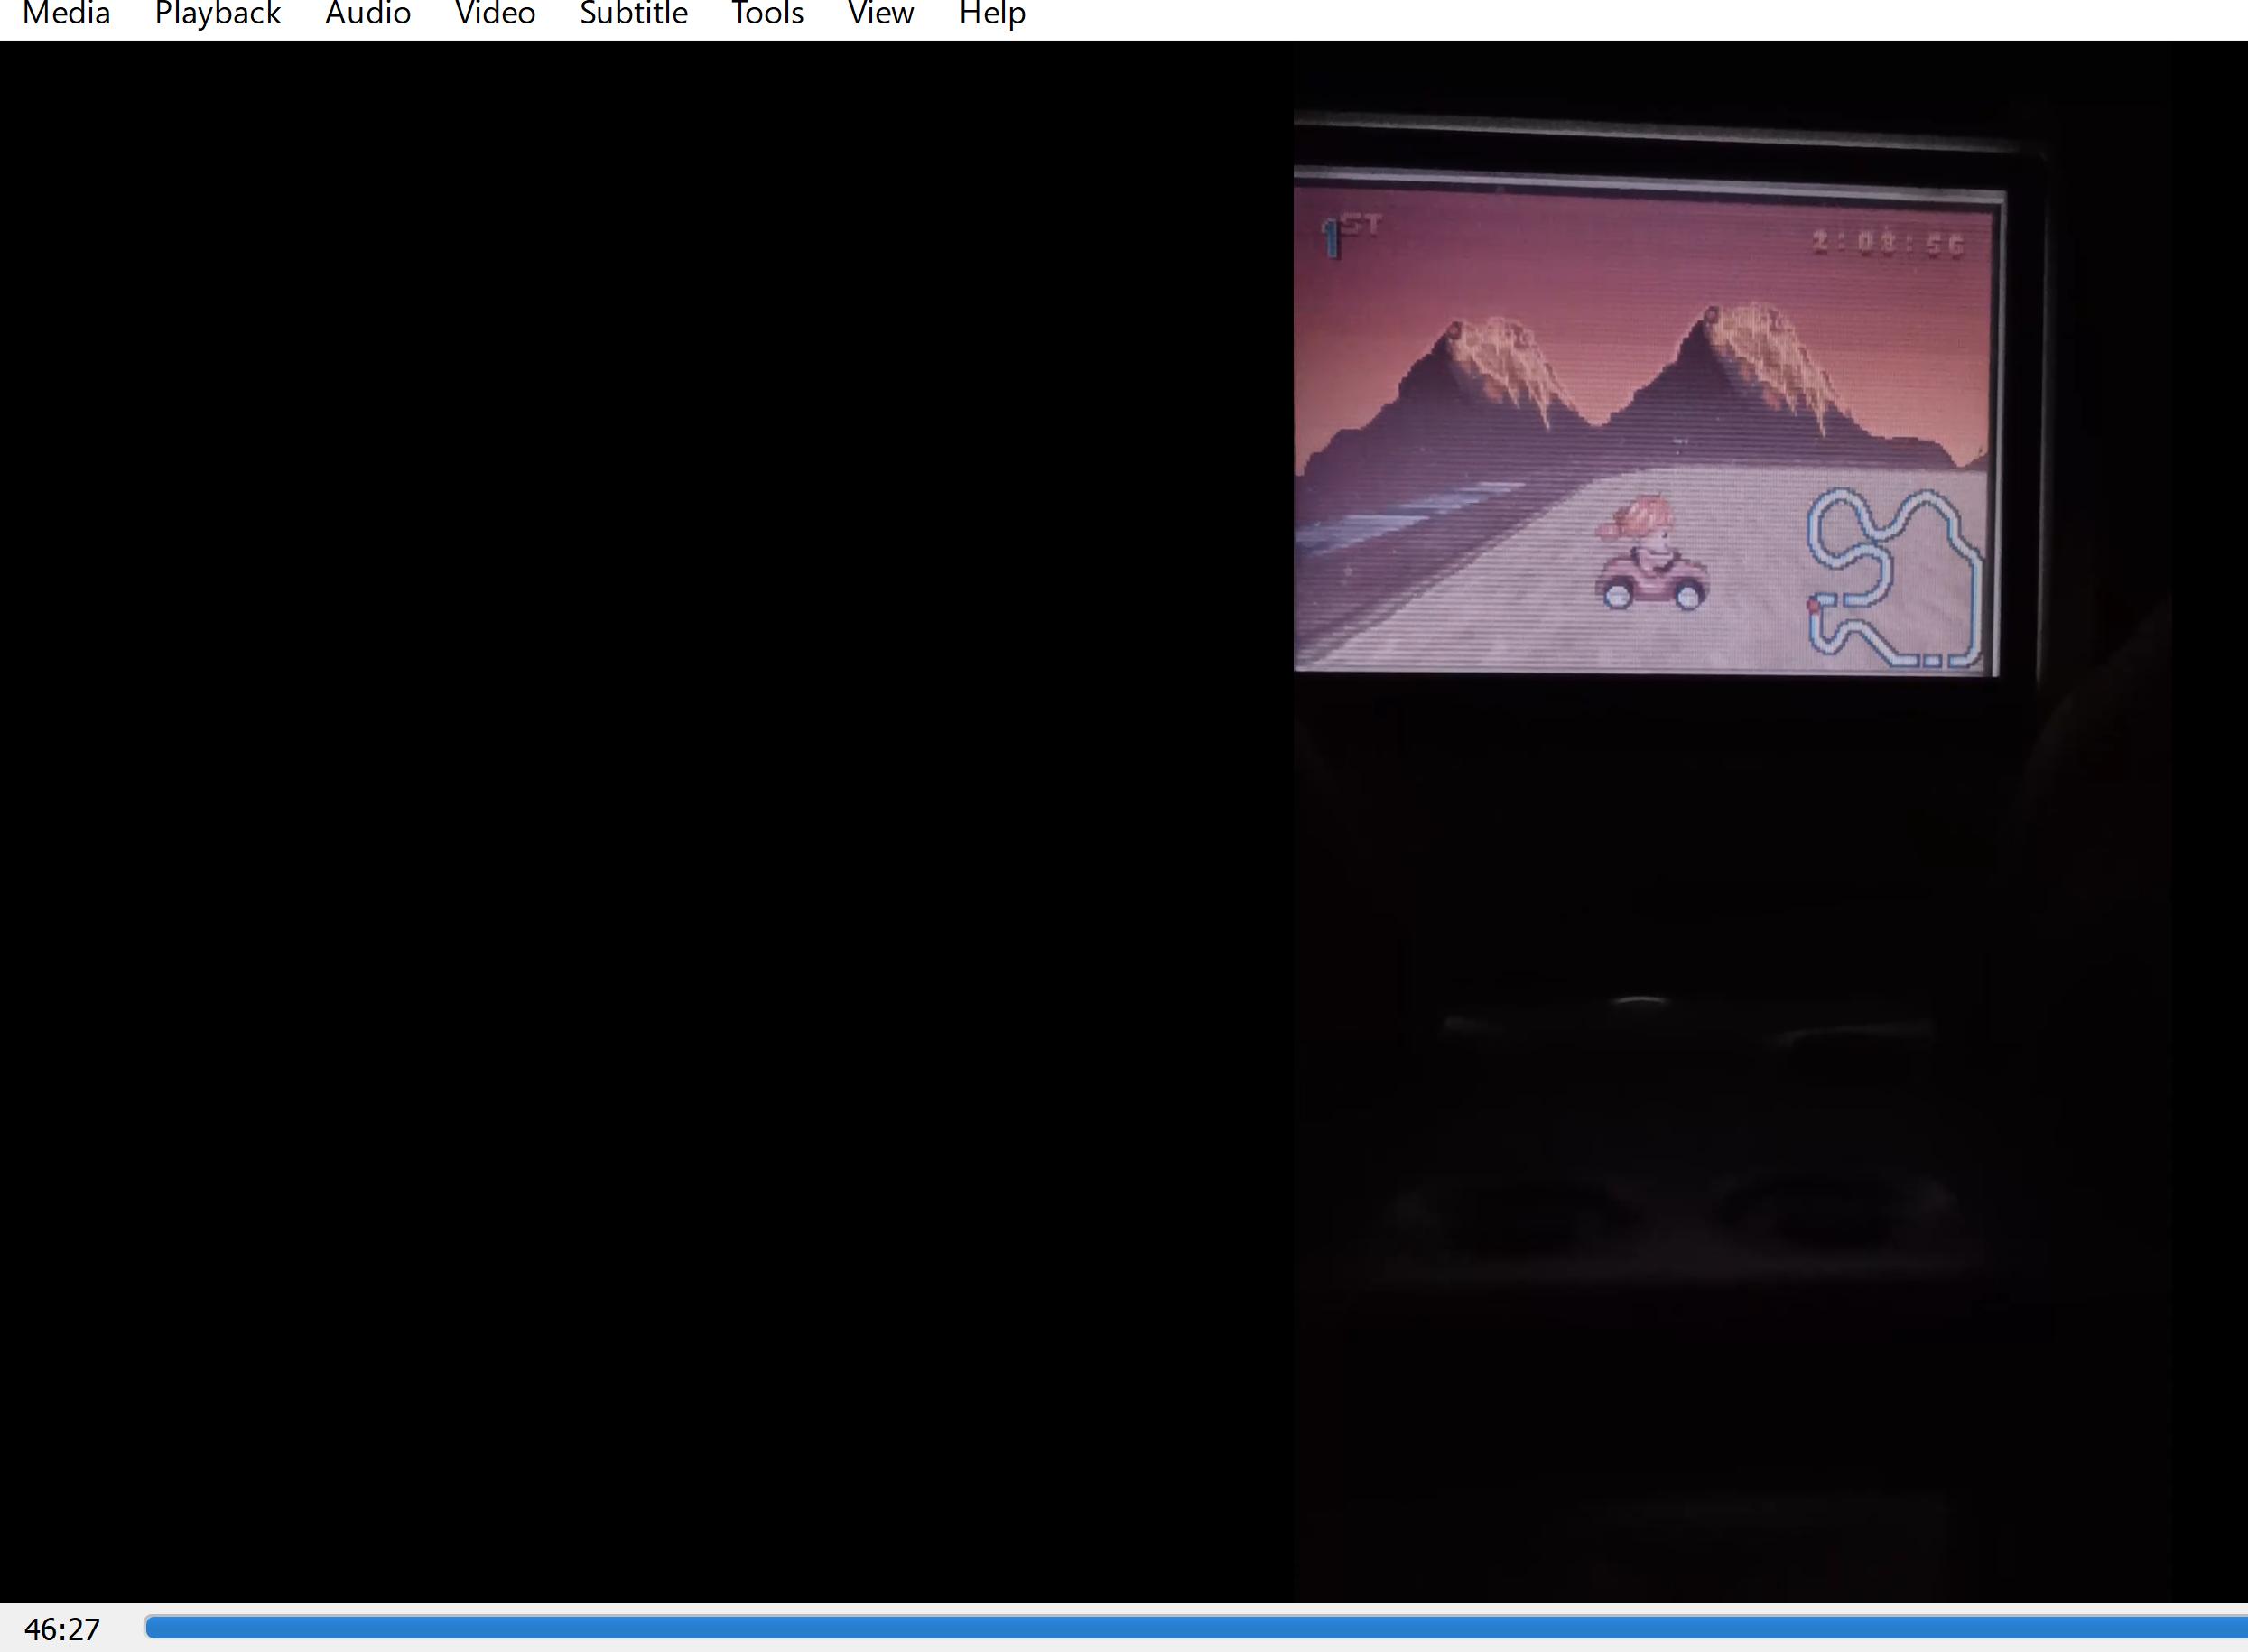Open the Video menu
This screenshot has width=2248, height=1652.
[495, 14]
